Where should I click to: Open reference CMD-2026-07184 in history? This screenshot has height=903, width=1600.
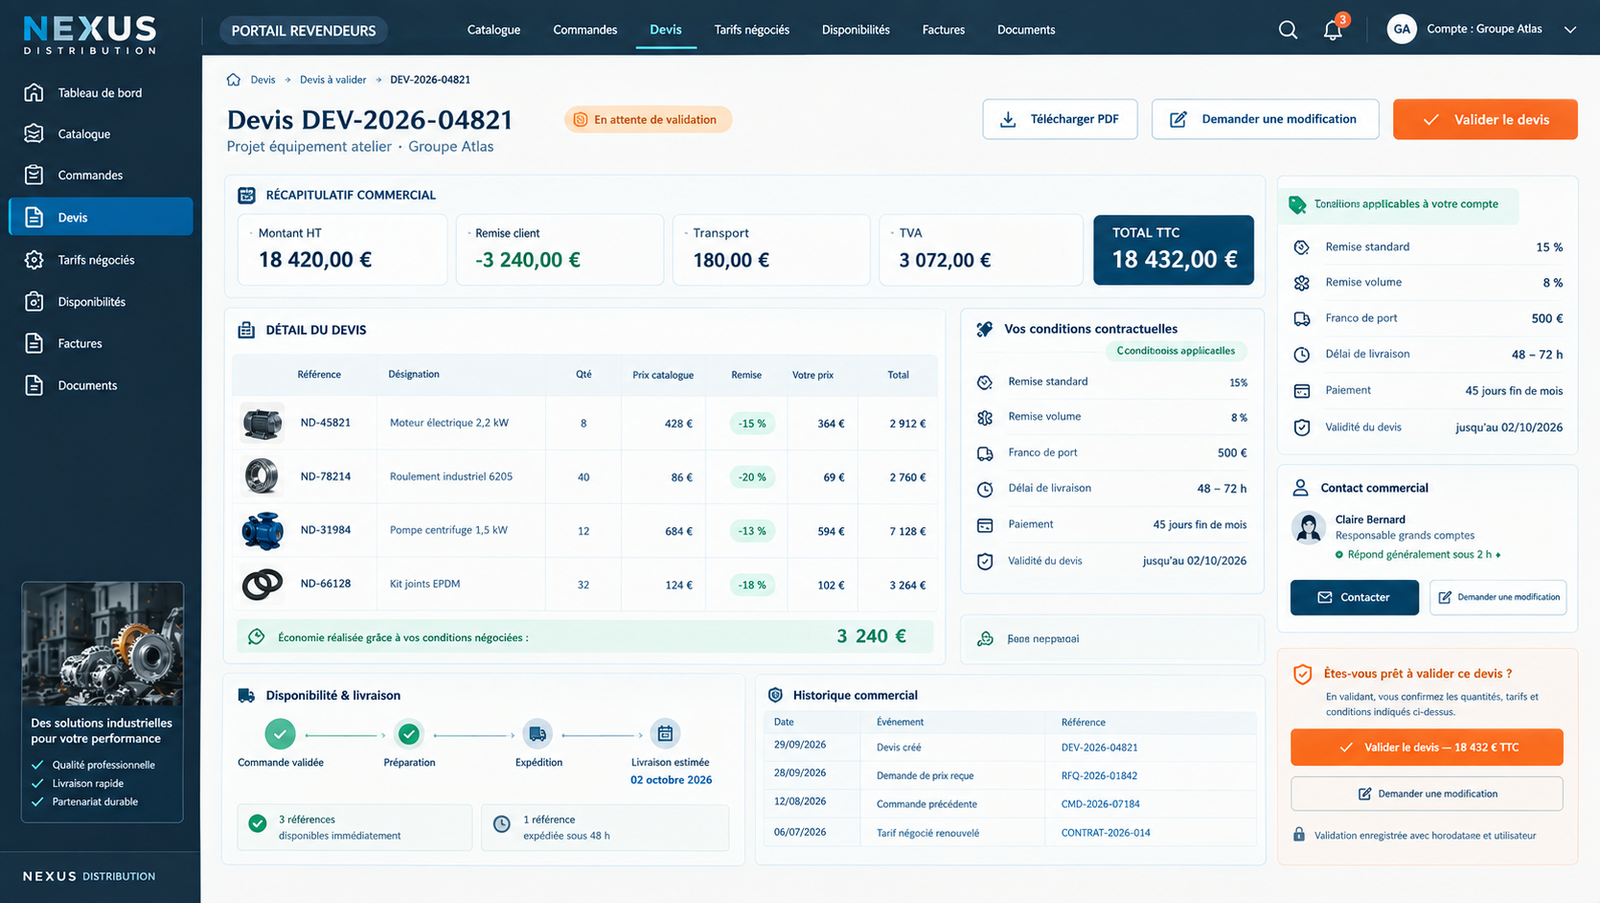(1100, 804)
